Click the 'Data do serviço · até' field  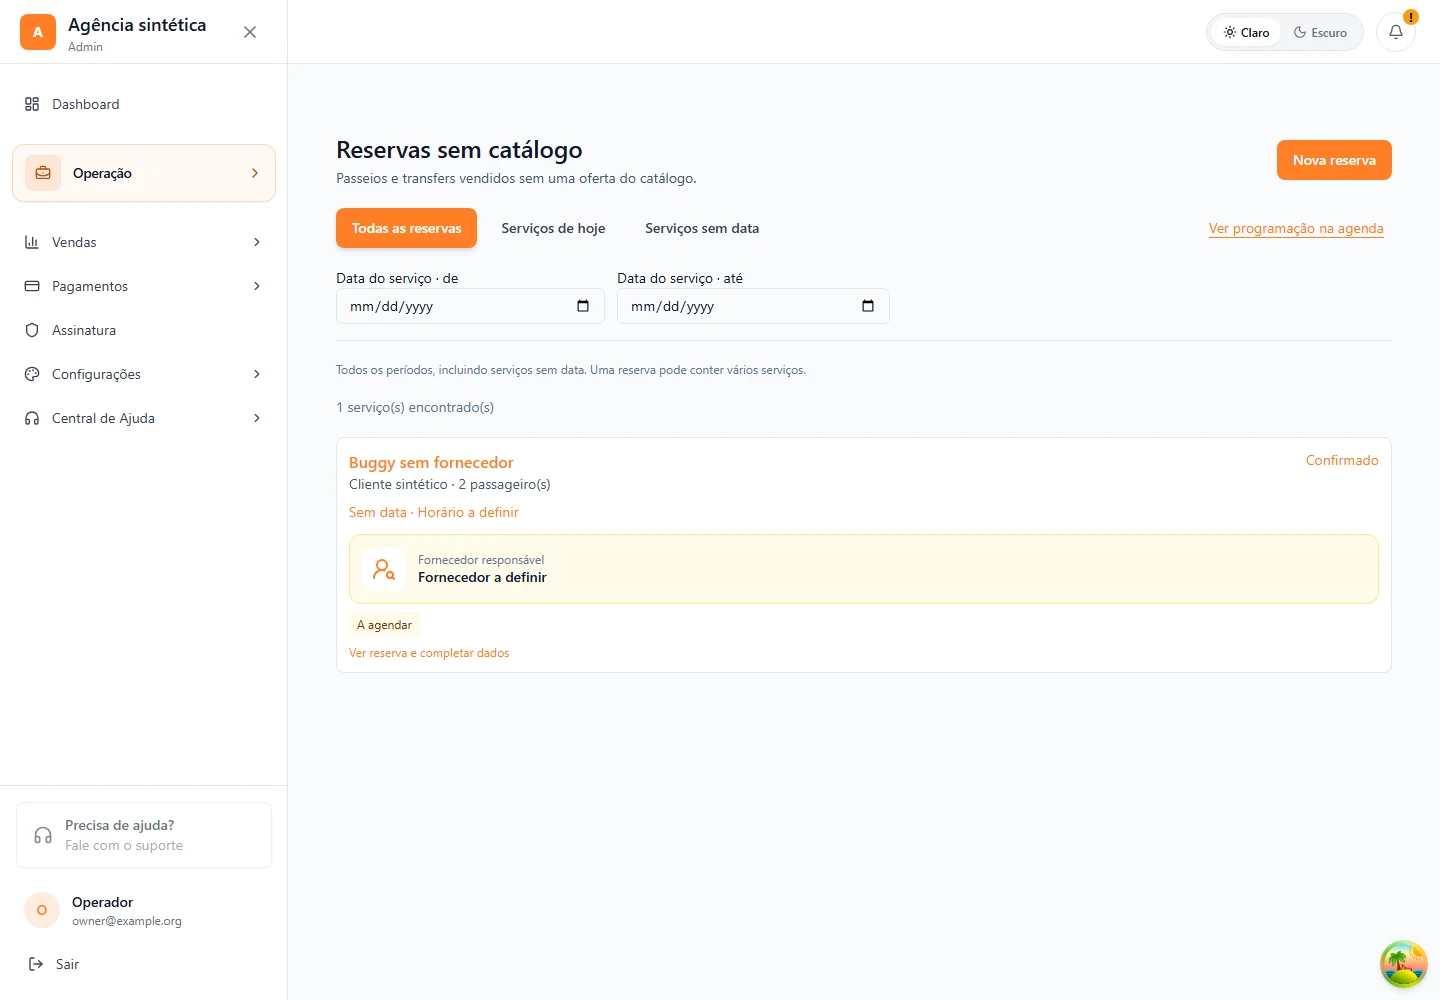[753, 306]
